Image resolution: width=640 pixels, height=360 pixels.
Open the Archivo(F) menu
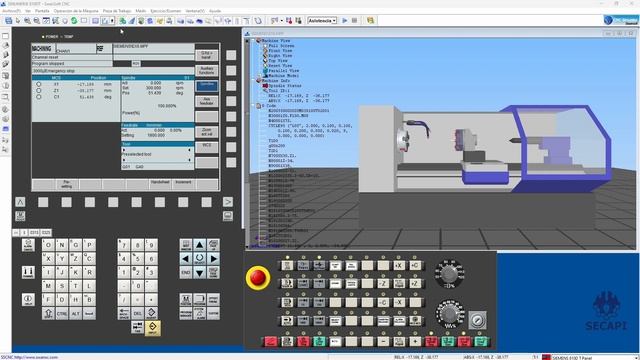coord(11,11)
